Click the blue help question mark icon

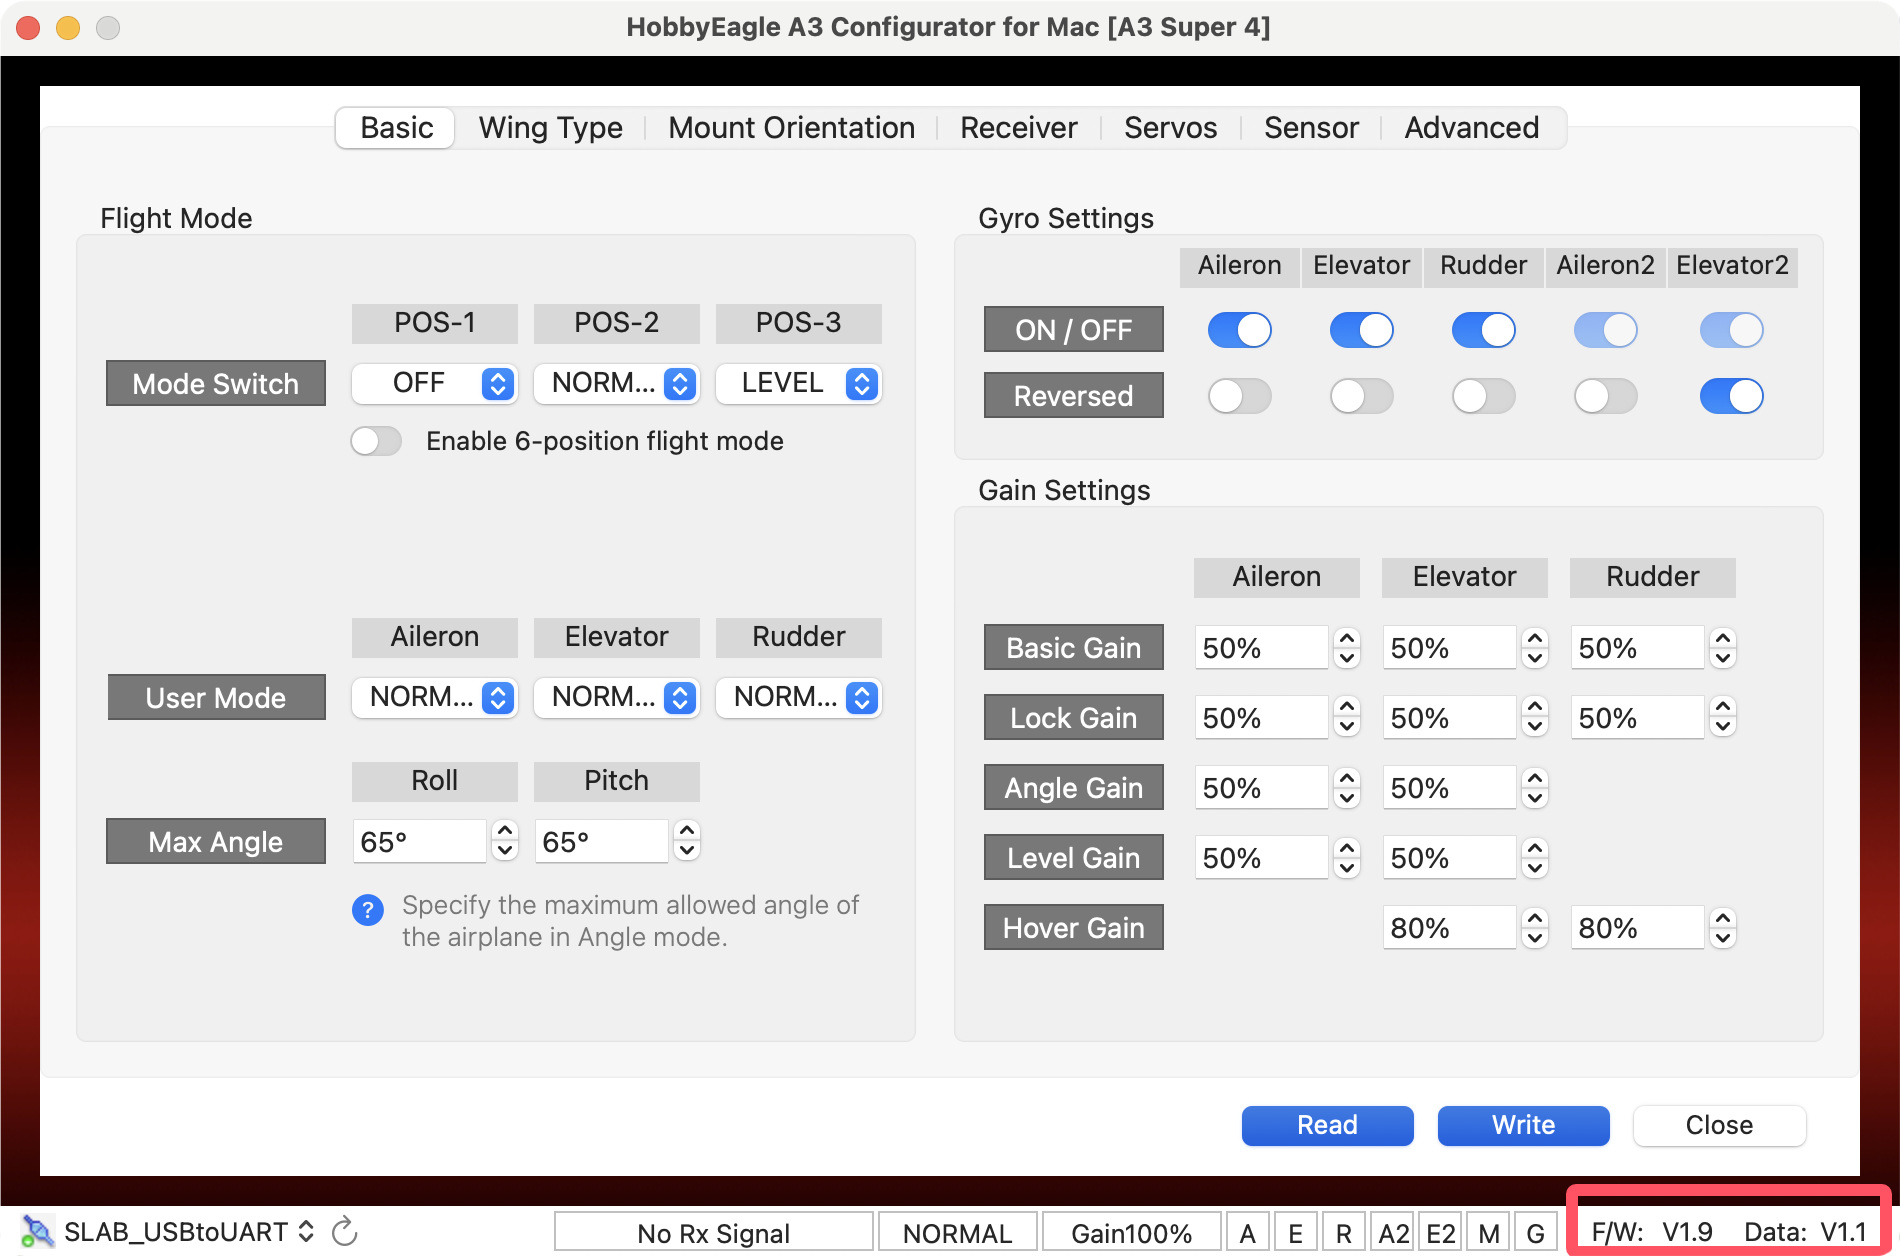(x=368, y=910)
